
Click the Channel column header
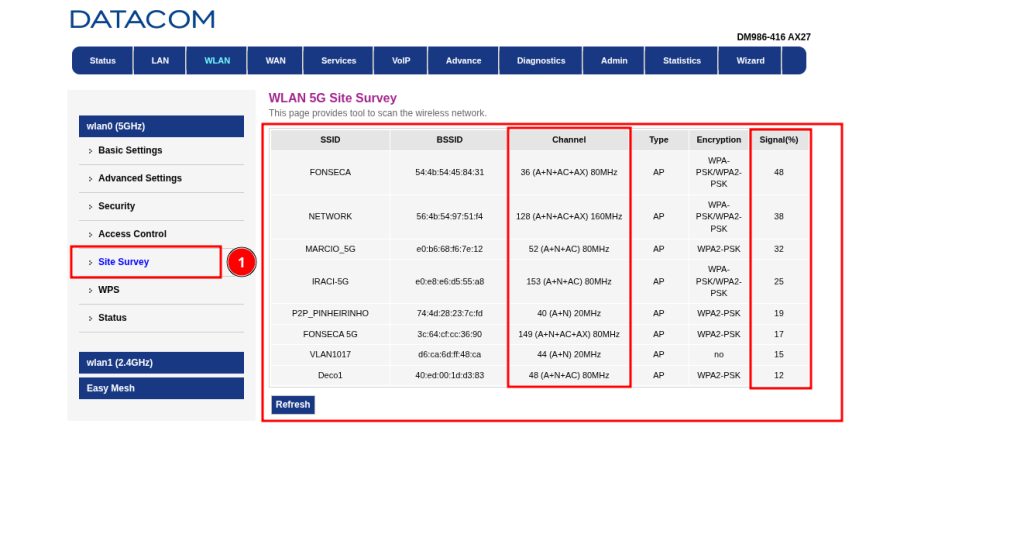tap(569, 140)
